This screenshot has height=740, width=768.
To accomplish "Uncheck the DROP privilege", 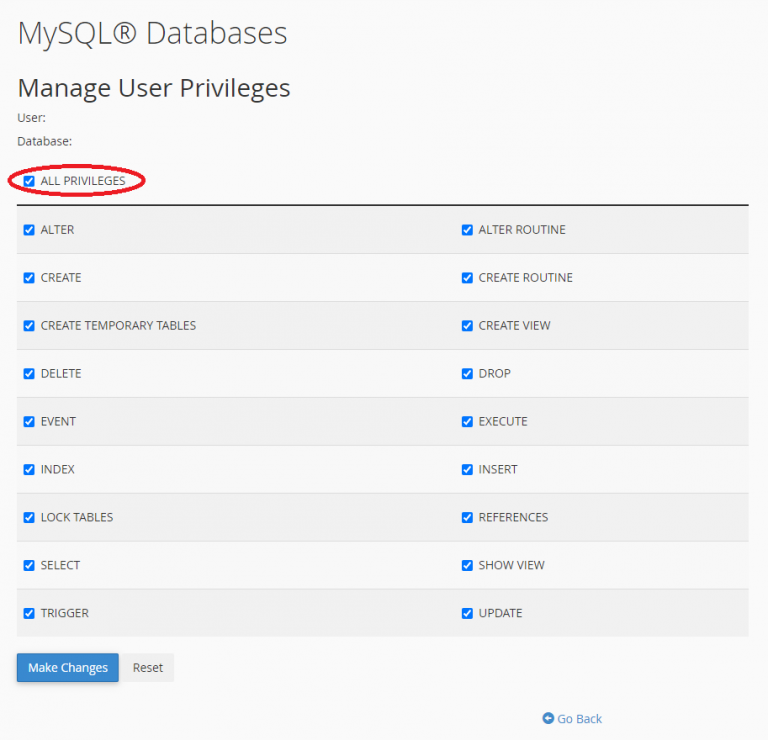I will [467, 374].
